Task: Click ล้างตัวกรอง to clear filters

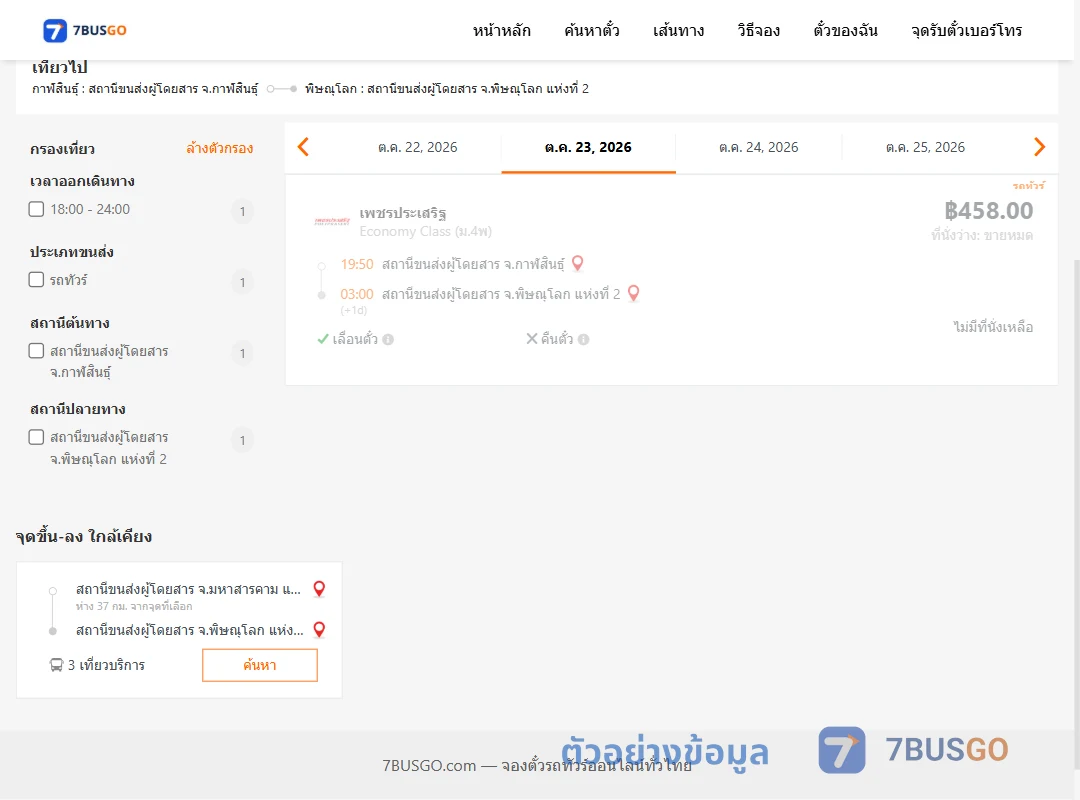Action: 220,148
